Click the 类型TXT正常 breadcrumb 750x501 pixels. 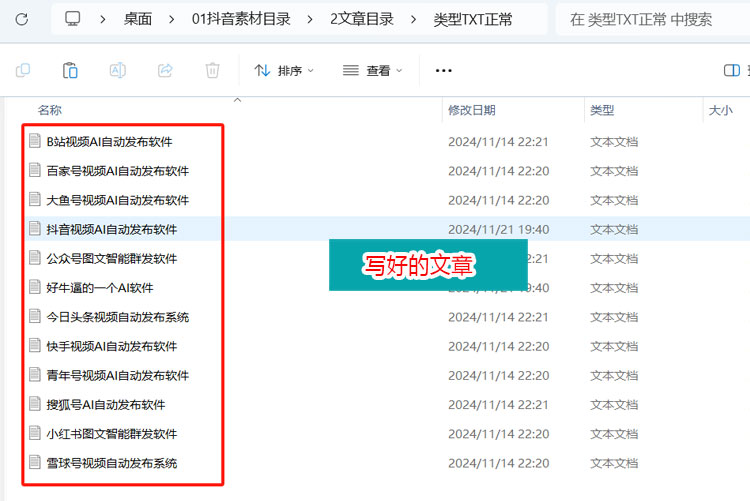(473, 19)
